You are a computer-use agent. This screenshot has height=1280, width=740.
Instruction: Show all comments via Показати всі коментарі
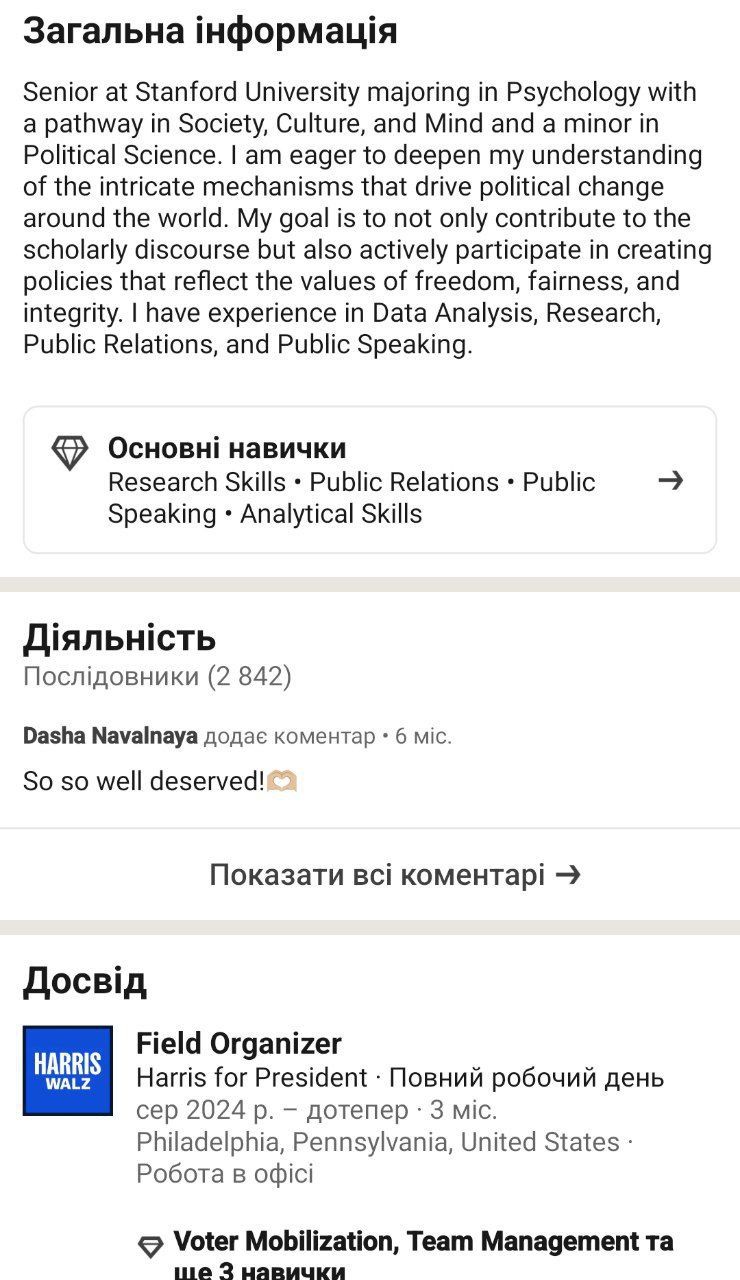[378, 875]
